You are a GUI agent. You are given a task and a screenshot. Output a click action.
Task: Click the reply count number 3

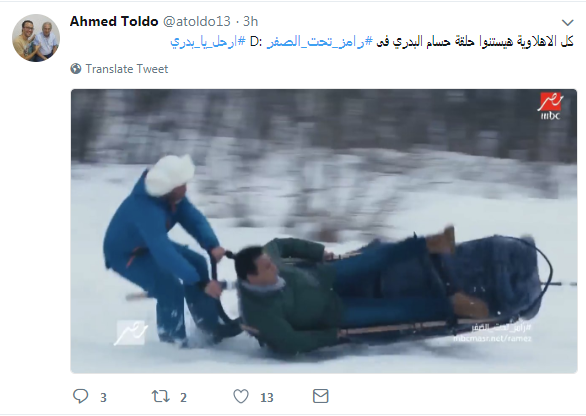(104, 397)
